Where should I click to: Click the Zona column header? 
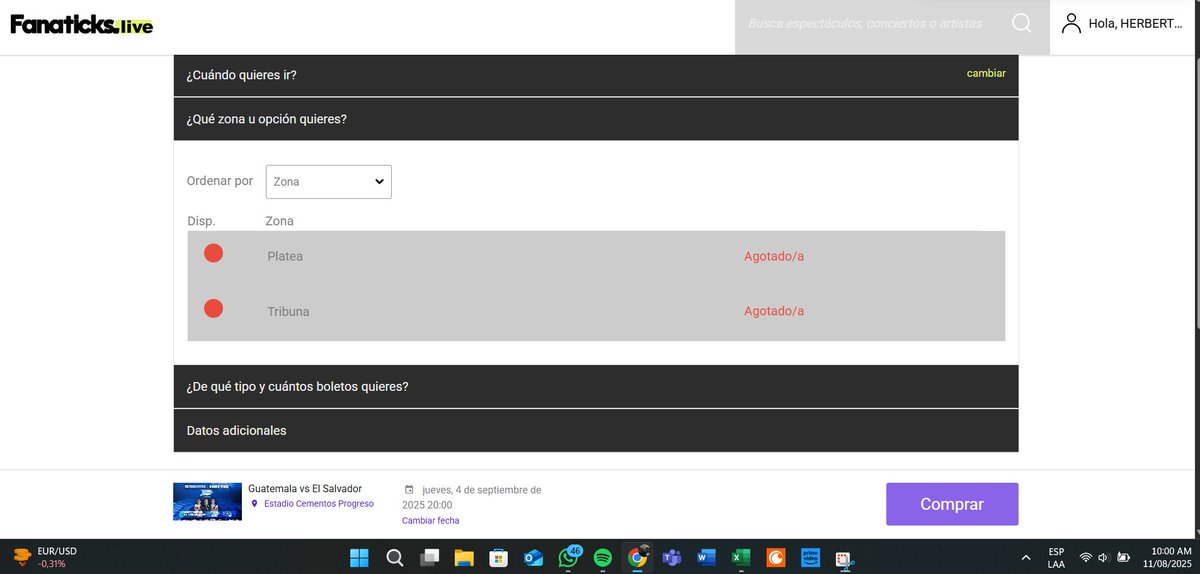point(279,221)
